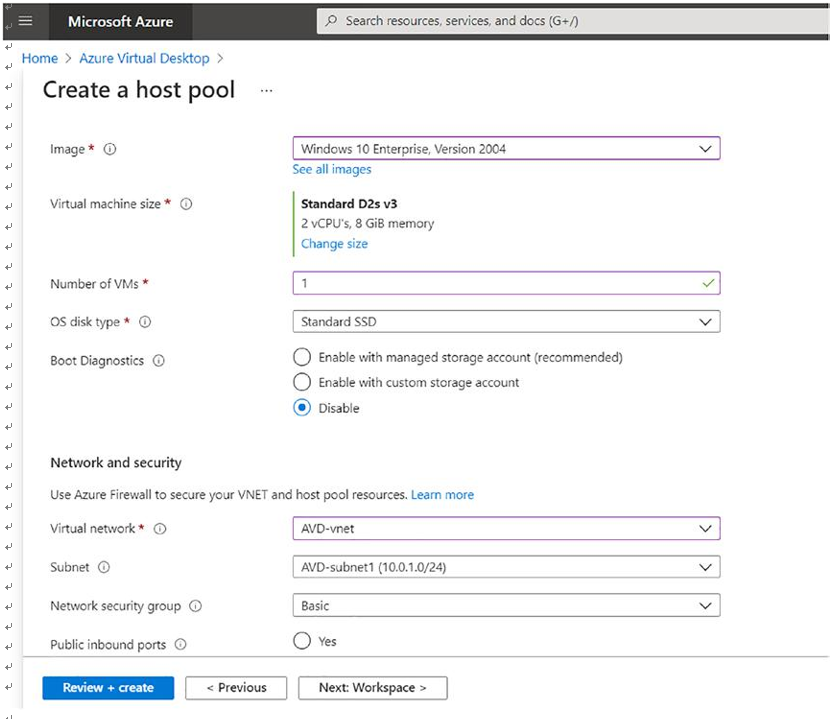831x719 pixels.
Task: Click the Number of VMs field
Action: click(x=506, y=283)
